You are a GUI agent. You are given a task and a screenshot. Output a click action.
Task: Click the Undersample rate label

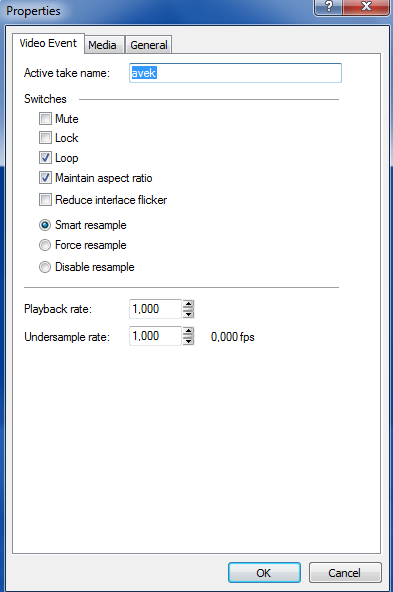click(x=67, y=337)
